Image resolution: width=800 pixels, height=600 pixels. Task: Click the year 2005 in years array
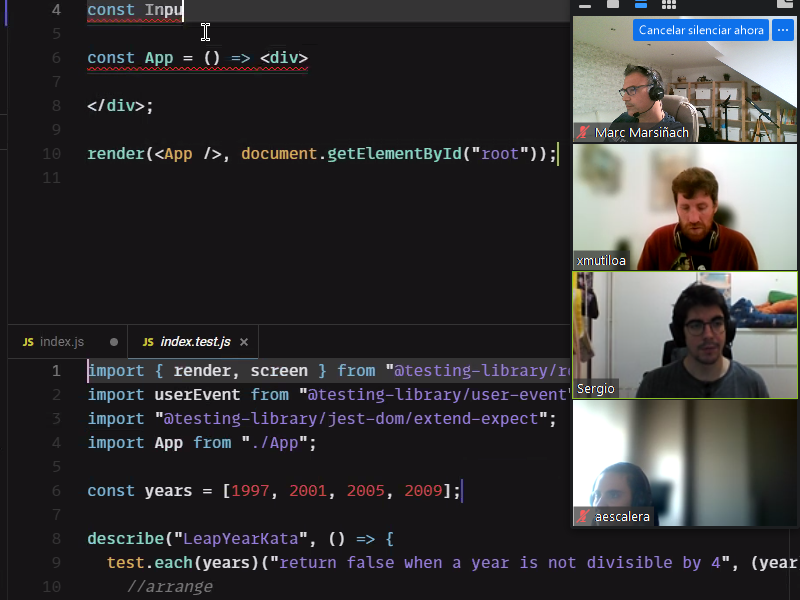coord(365,490)
